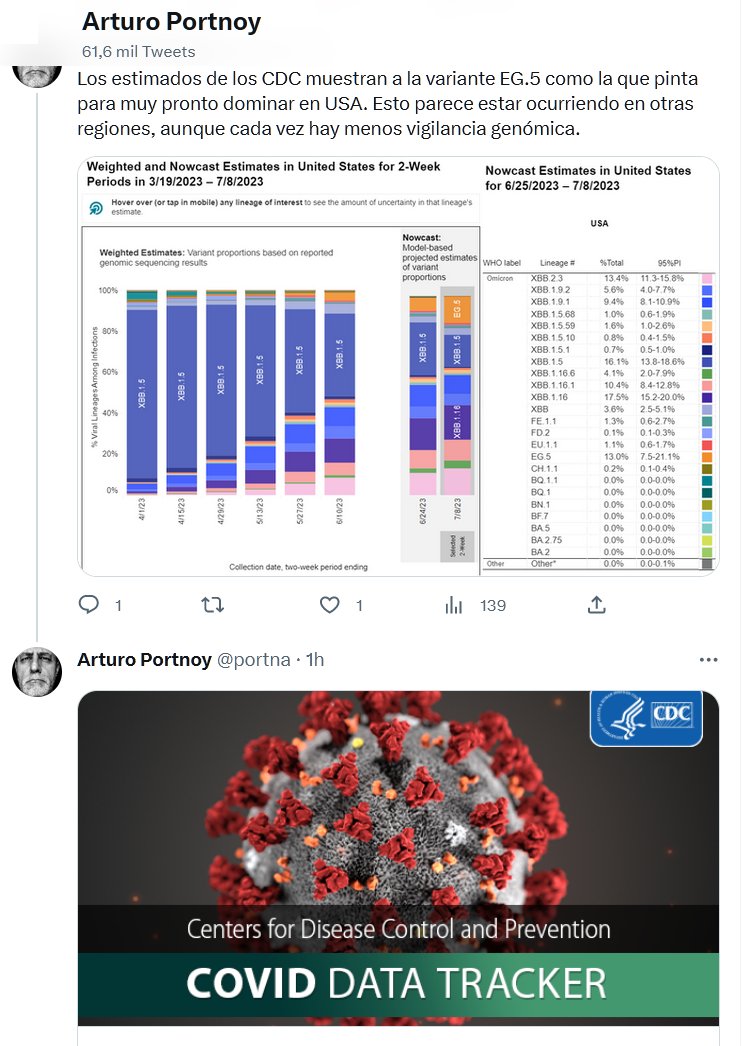Like the tweet with the heart icon
The image size is (750, 1046).
coord(329,605)
